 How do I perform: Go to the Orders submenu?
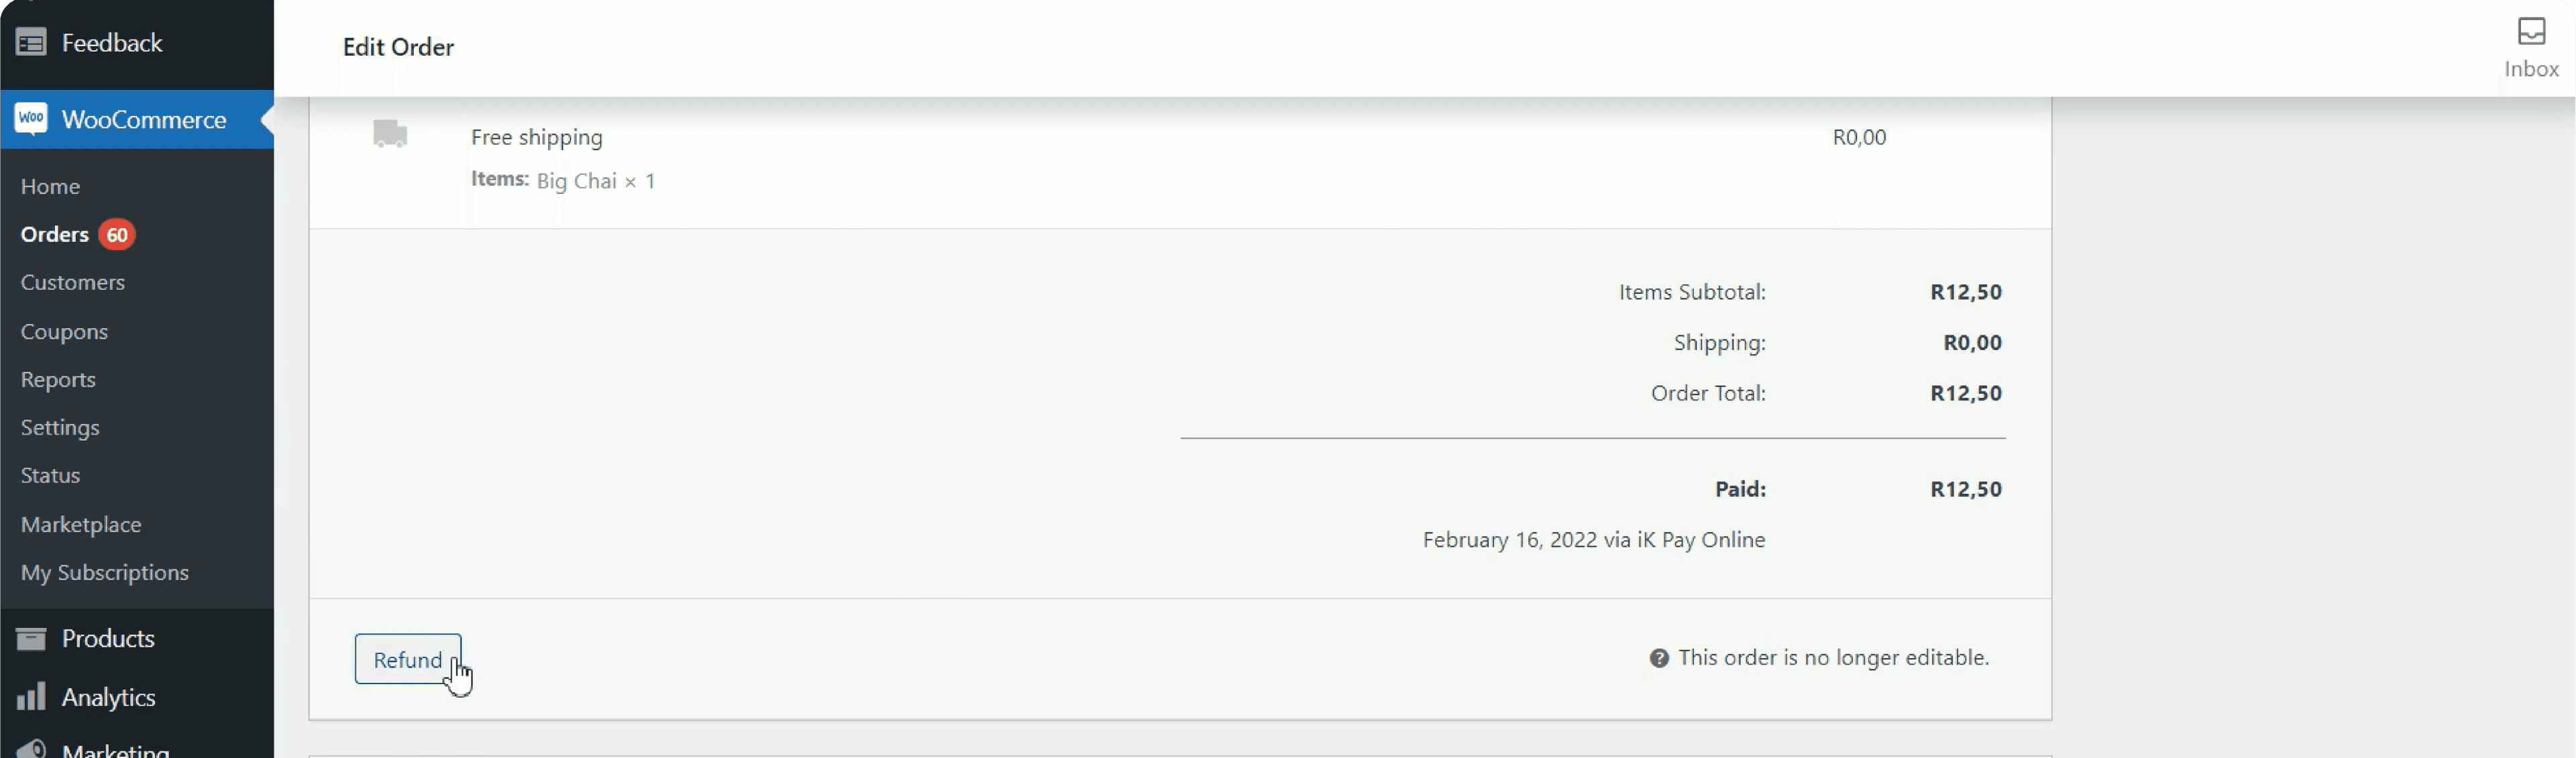(x=54, y=234)
